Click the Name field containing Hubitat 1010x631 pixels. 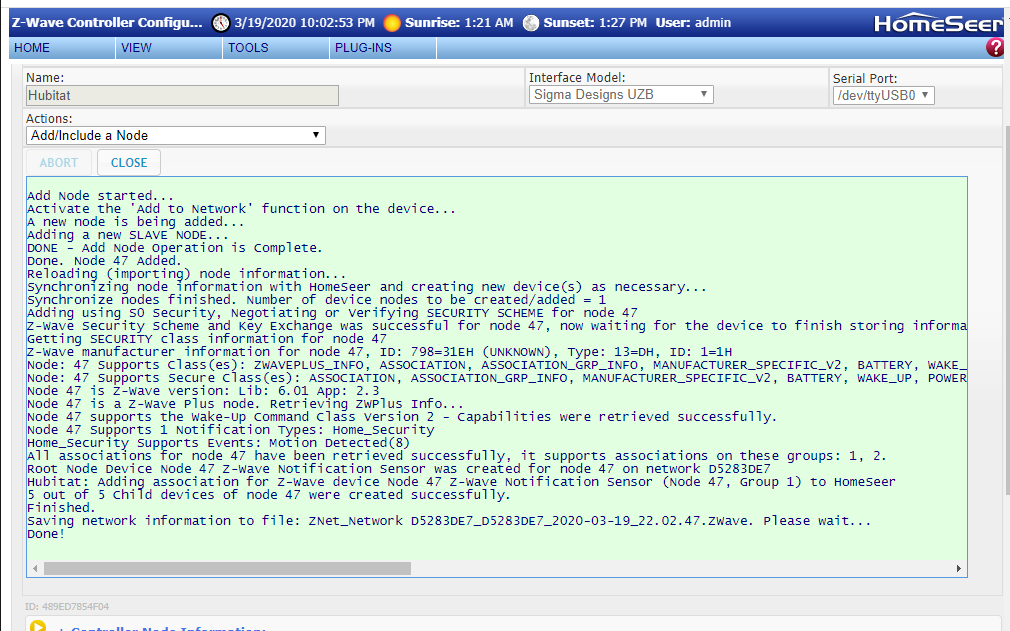(x=182, y=95)
